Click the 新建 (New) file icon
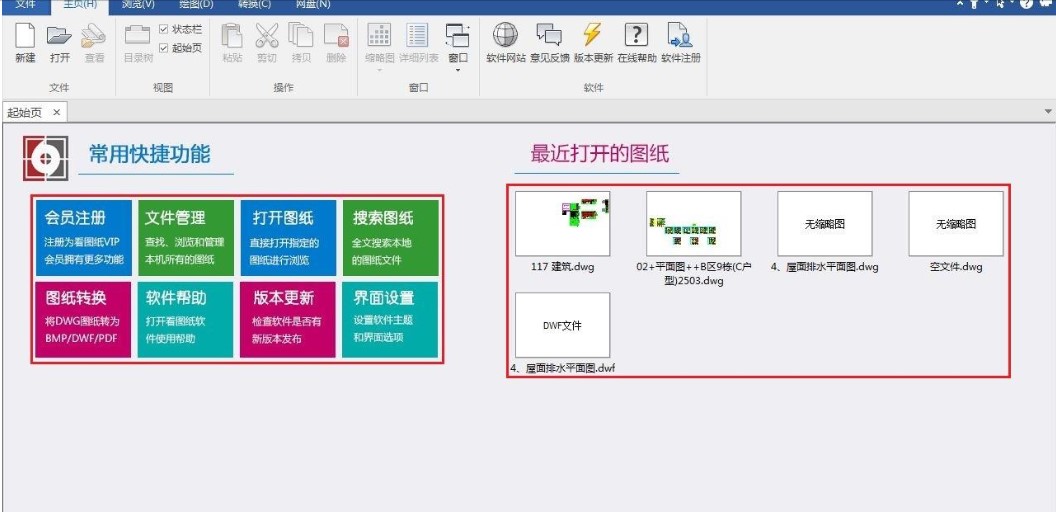 (25, 35)
